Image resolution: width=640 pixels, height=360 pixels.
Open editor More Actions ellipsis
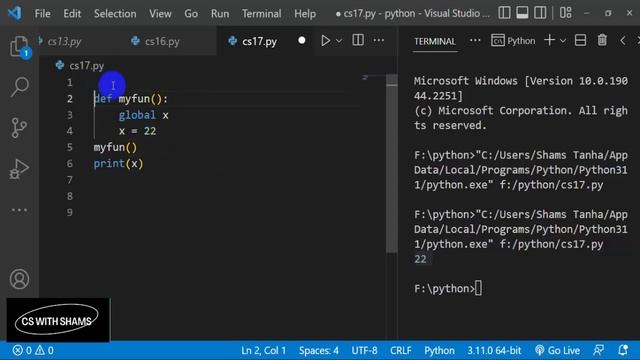(x=379, y=40)
